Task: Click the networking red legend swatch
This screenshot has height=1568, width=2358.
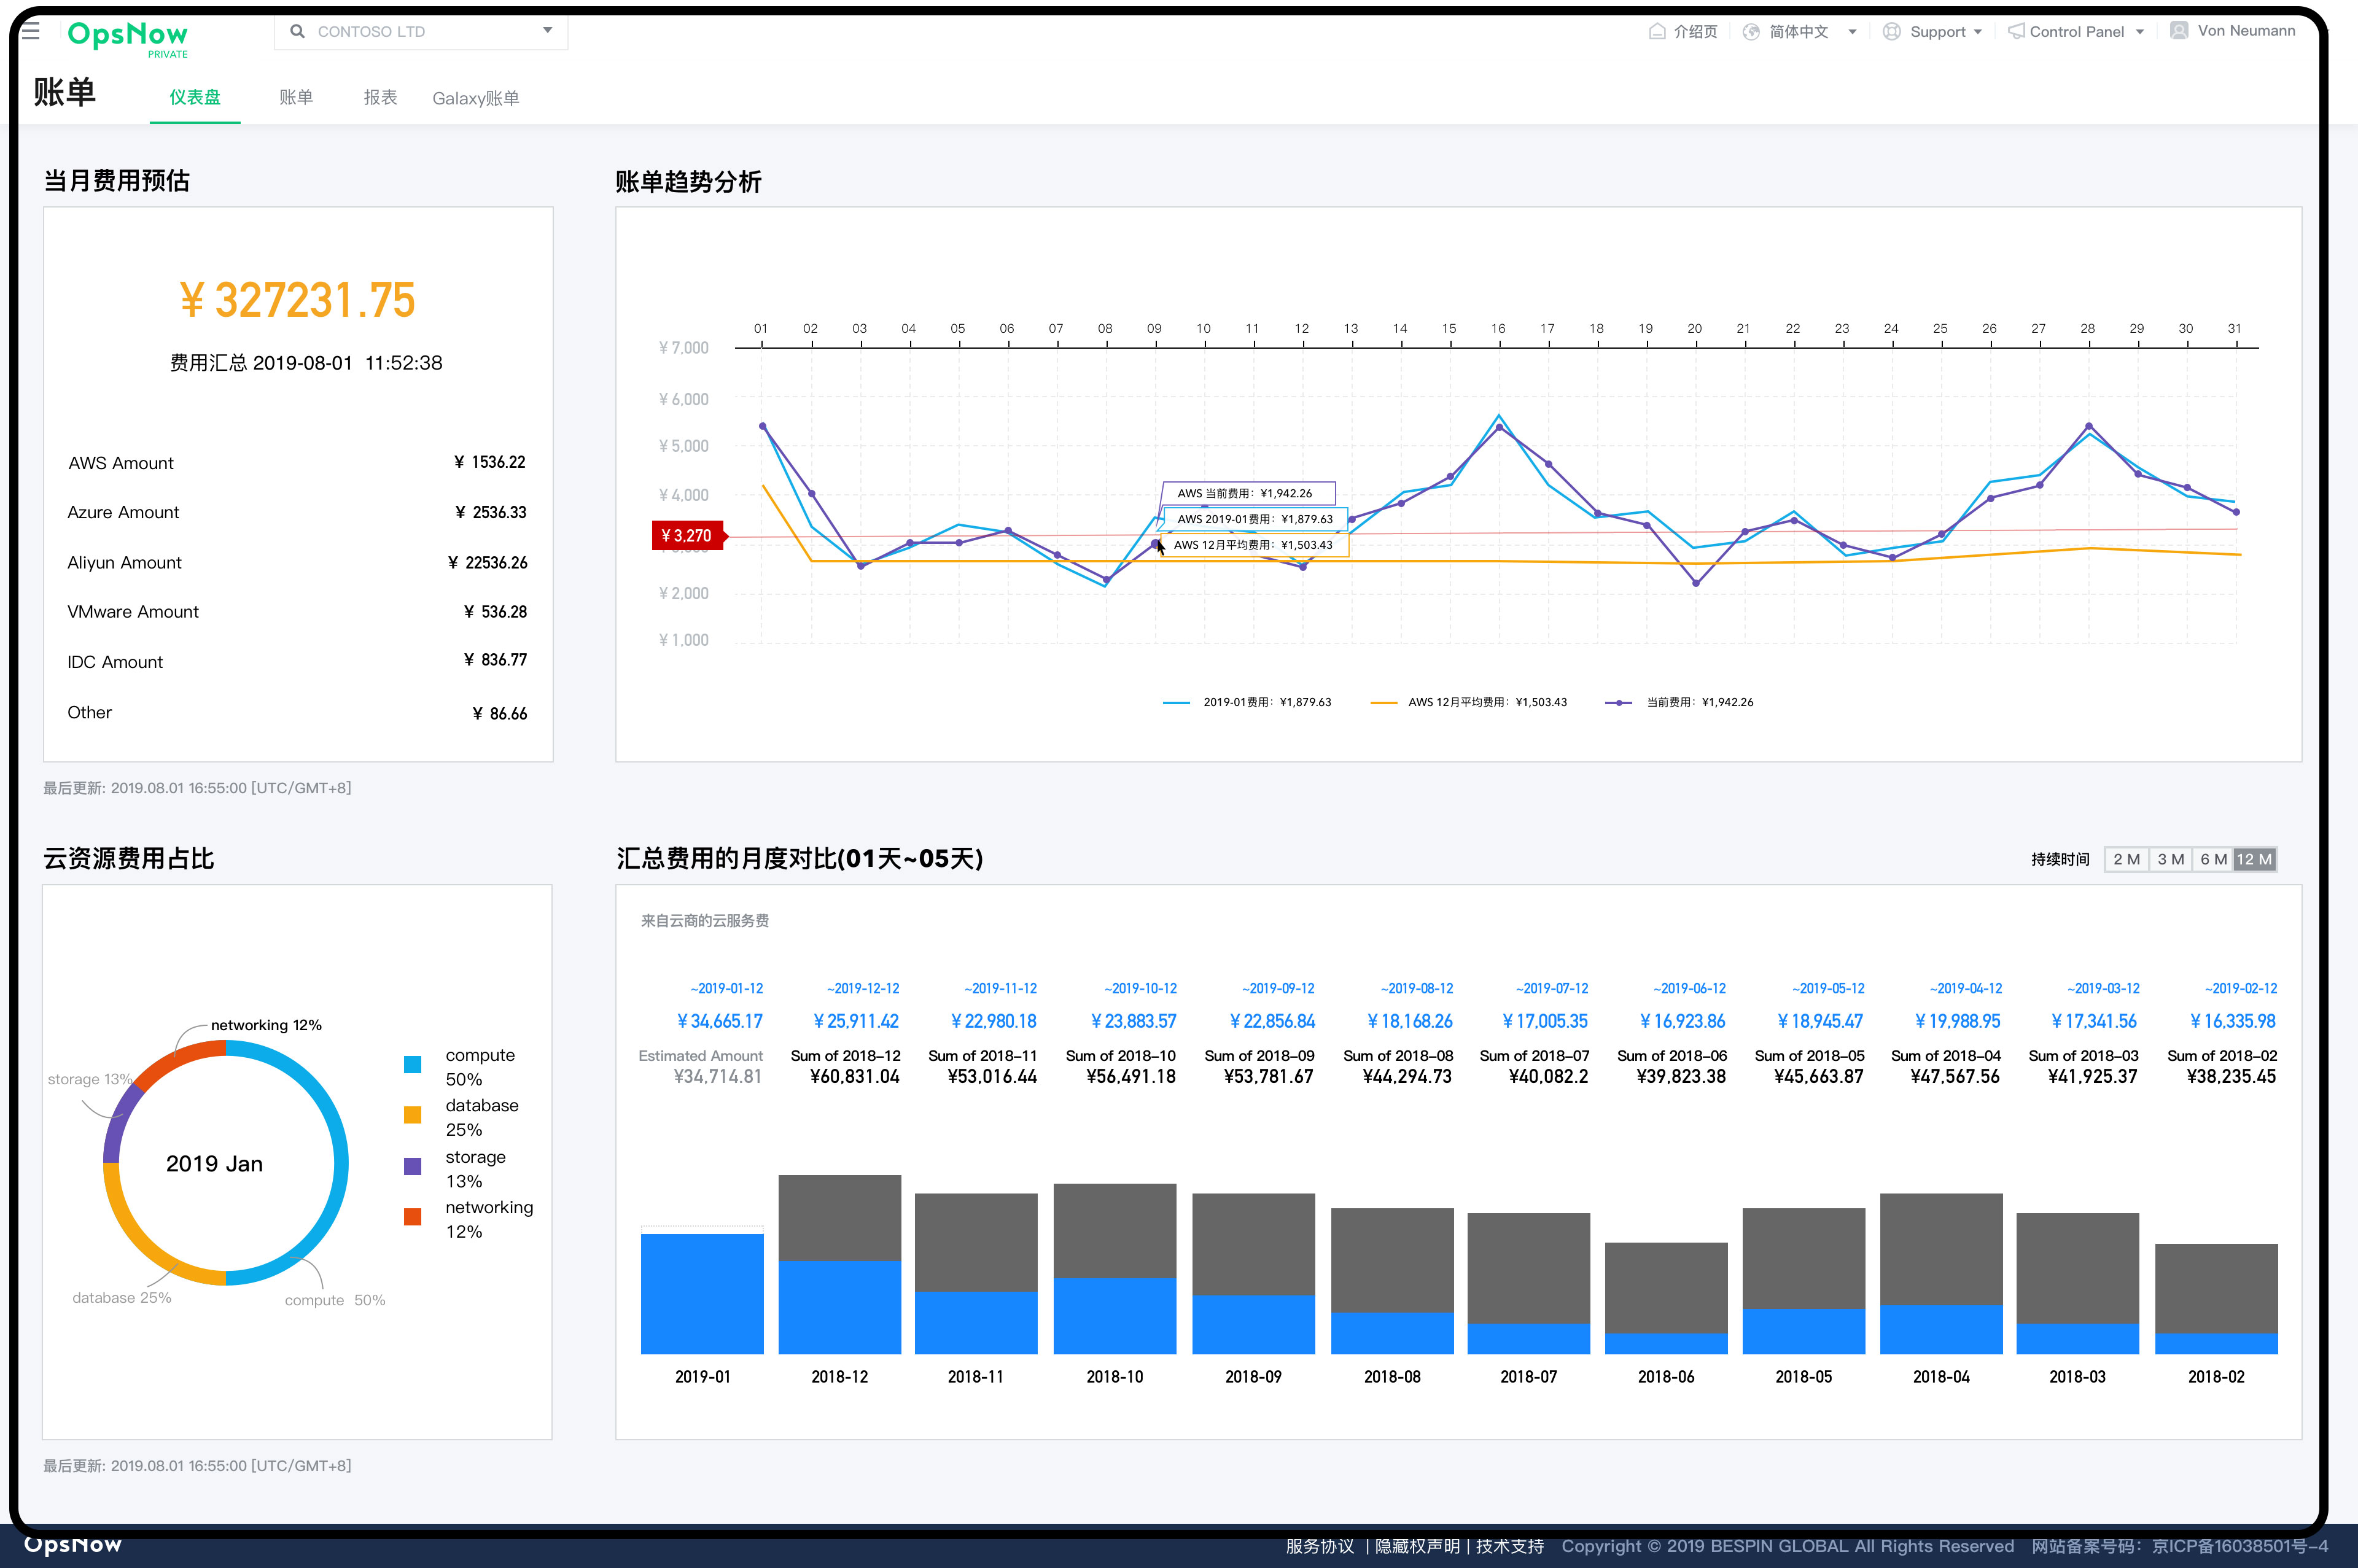Action: click(x=412, y=1217)
